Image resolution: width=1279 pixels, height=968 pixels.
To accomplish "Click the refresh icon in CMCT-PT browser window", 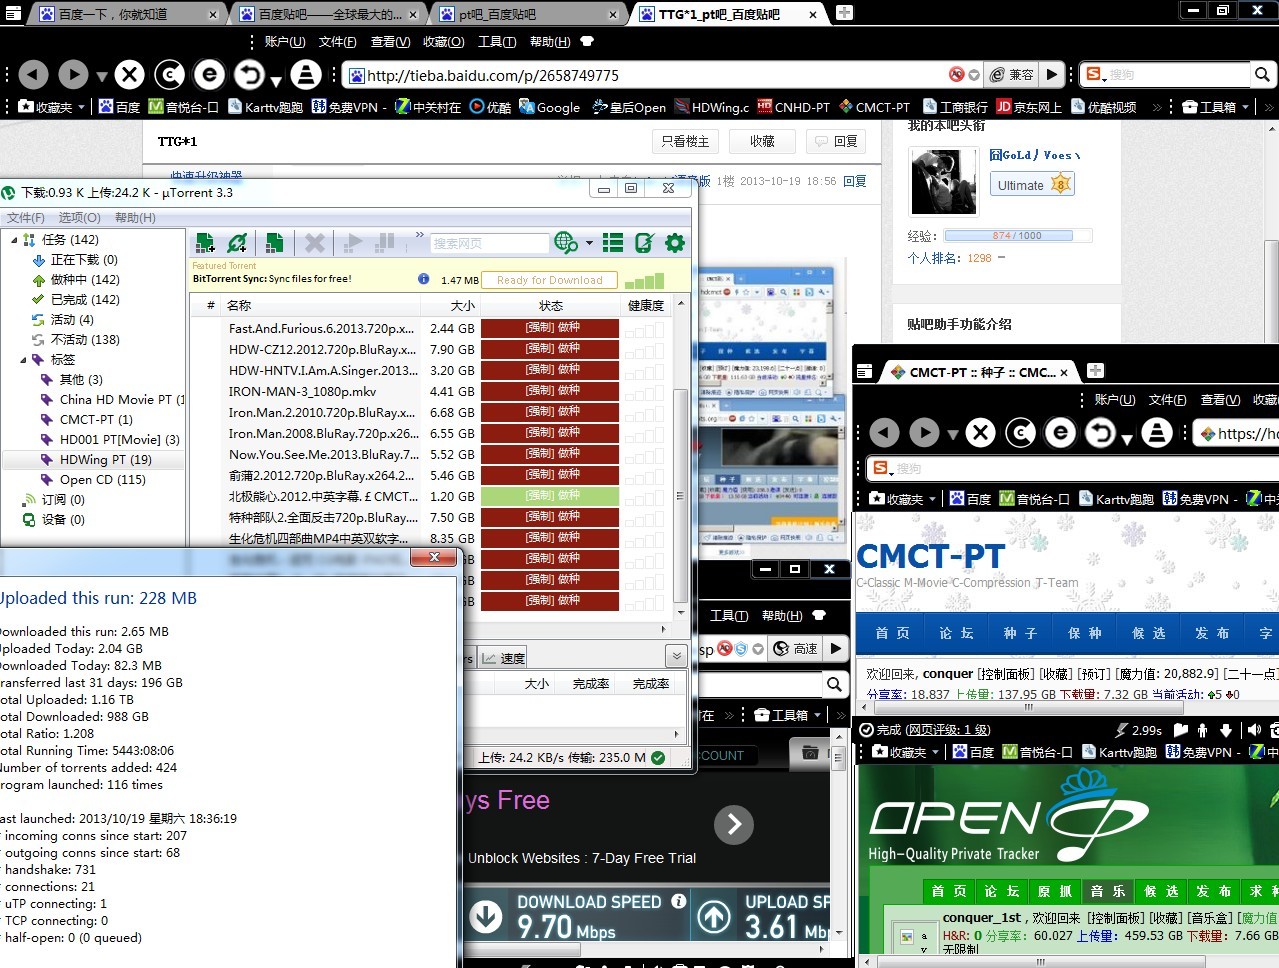I will pos(1020,432).
